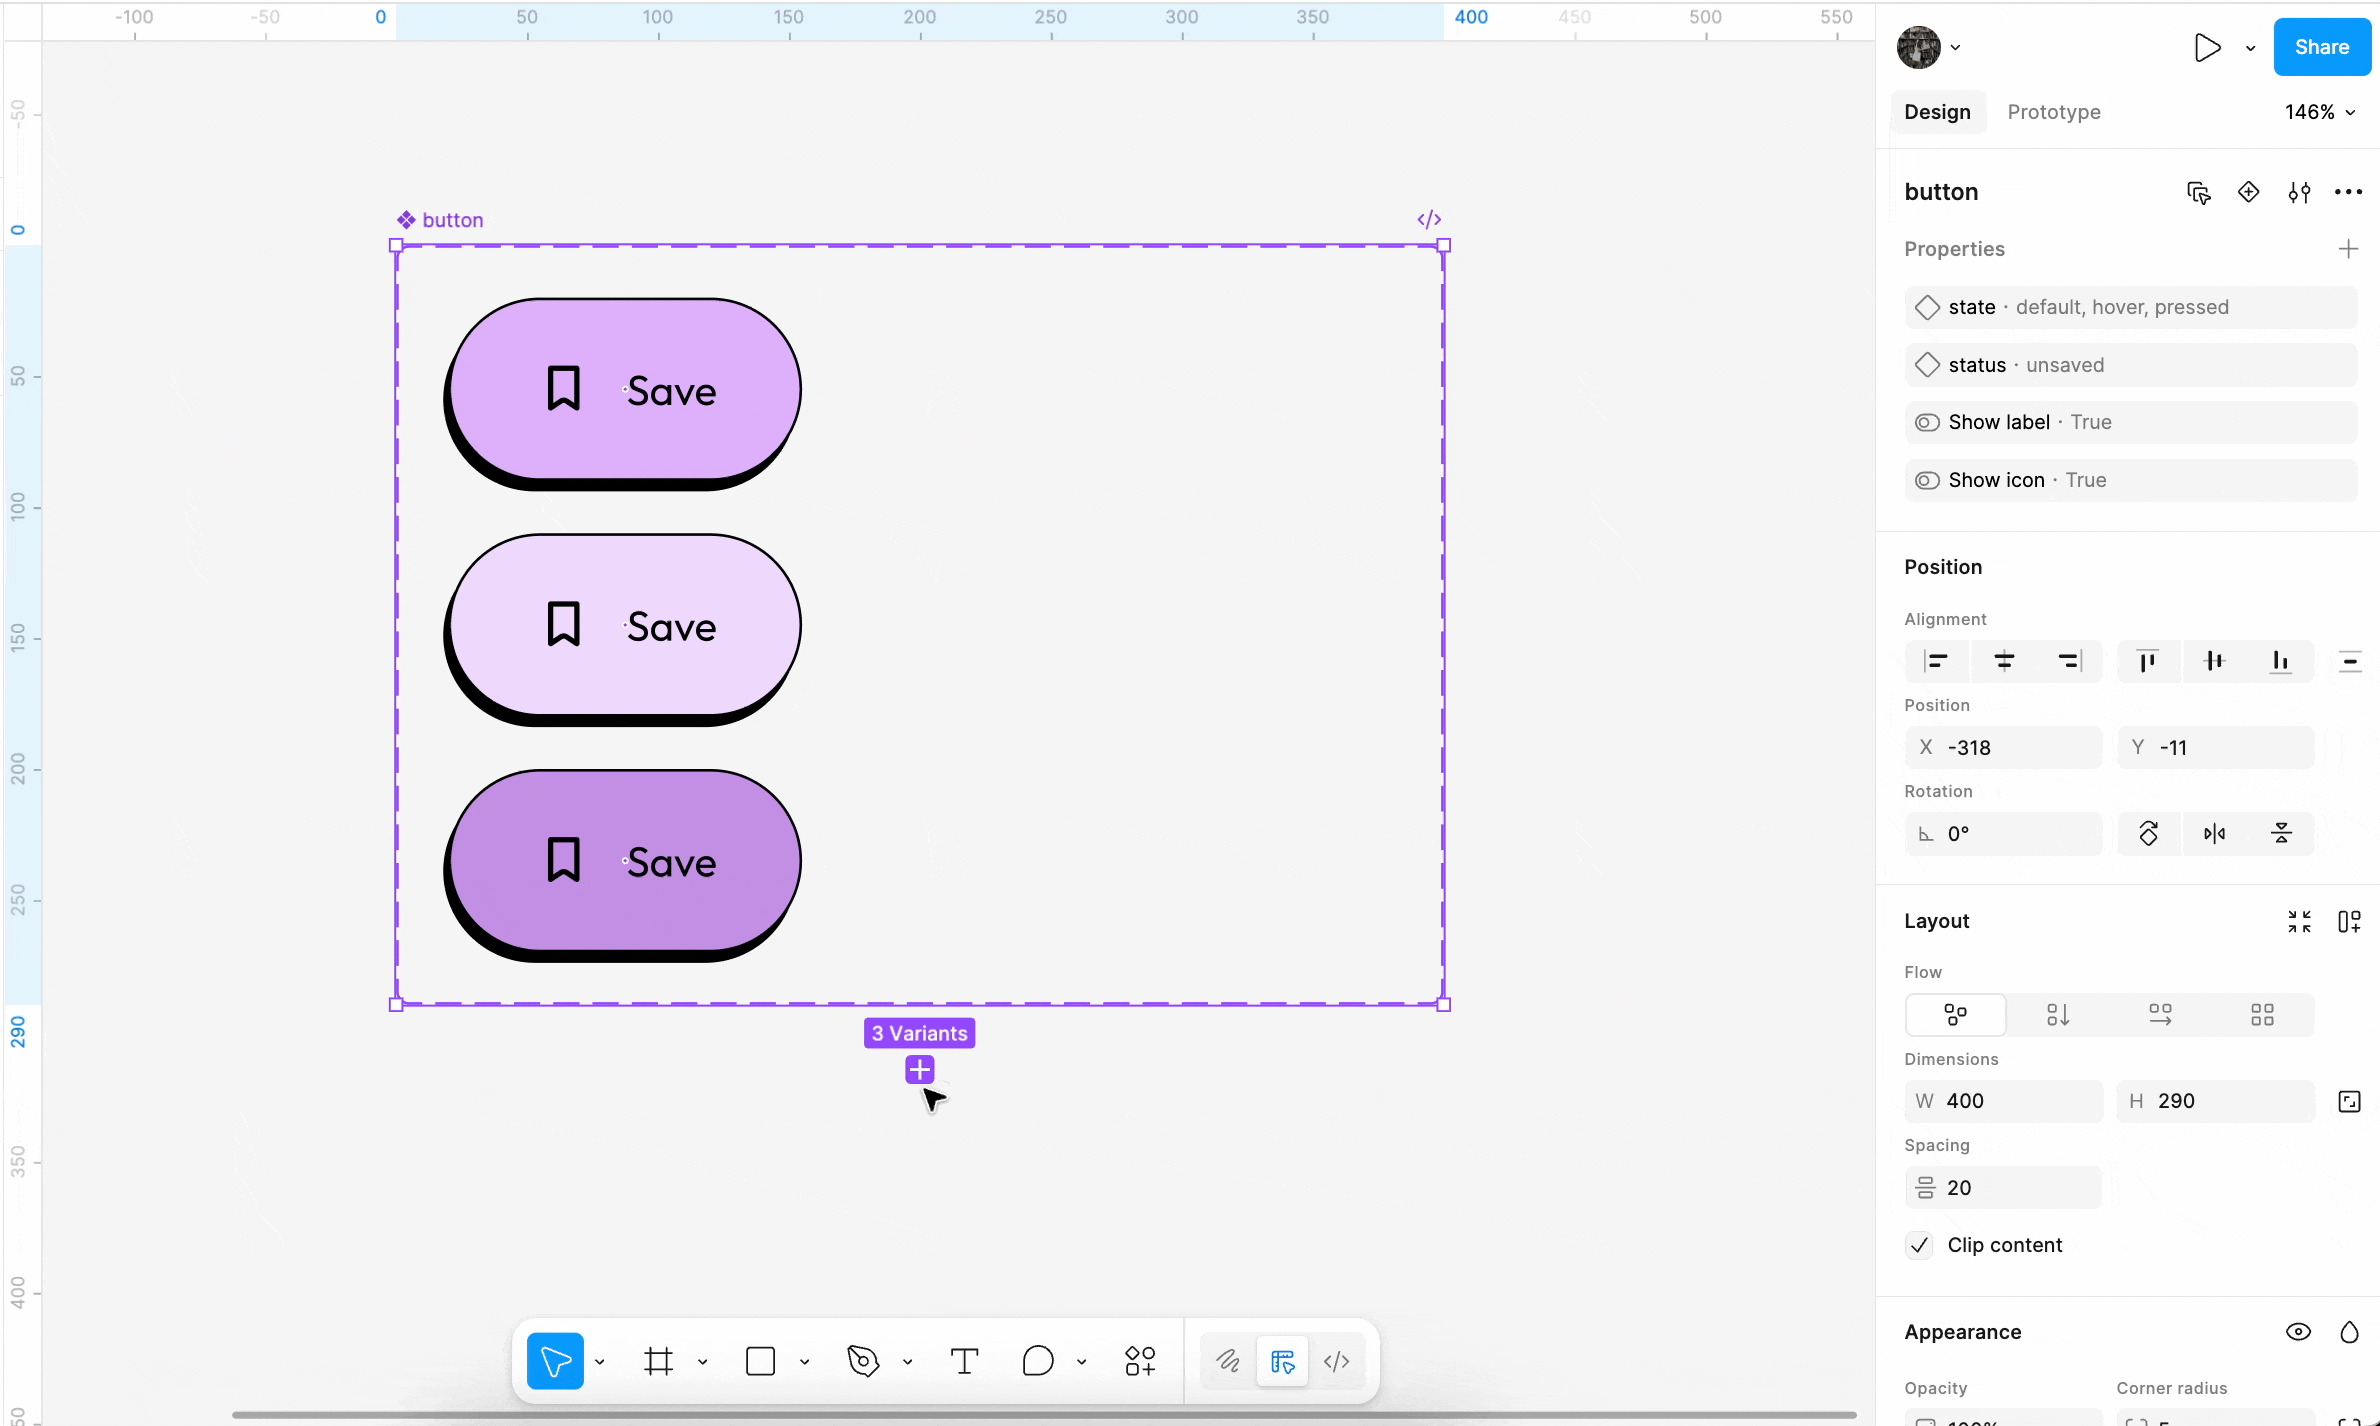
Task: Expand the Rectangle shape tools dropdown arrow
Action: coord(805,1362)
